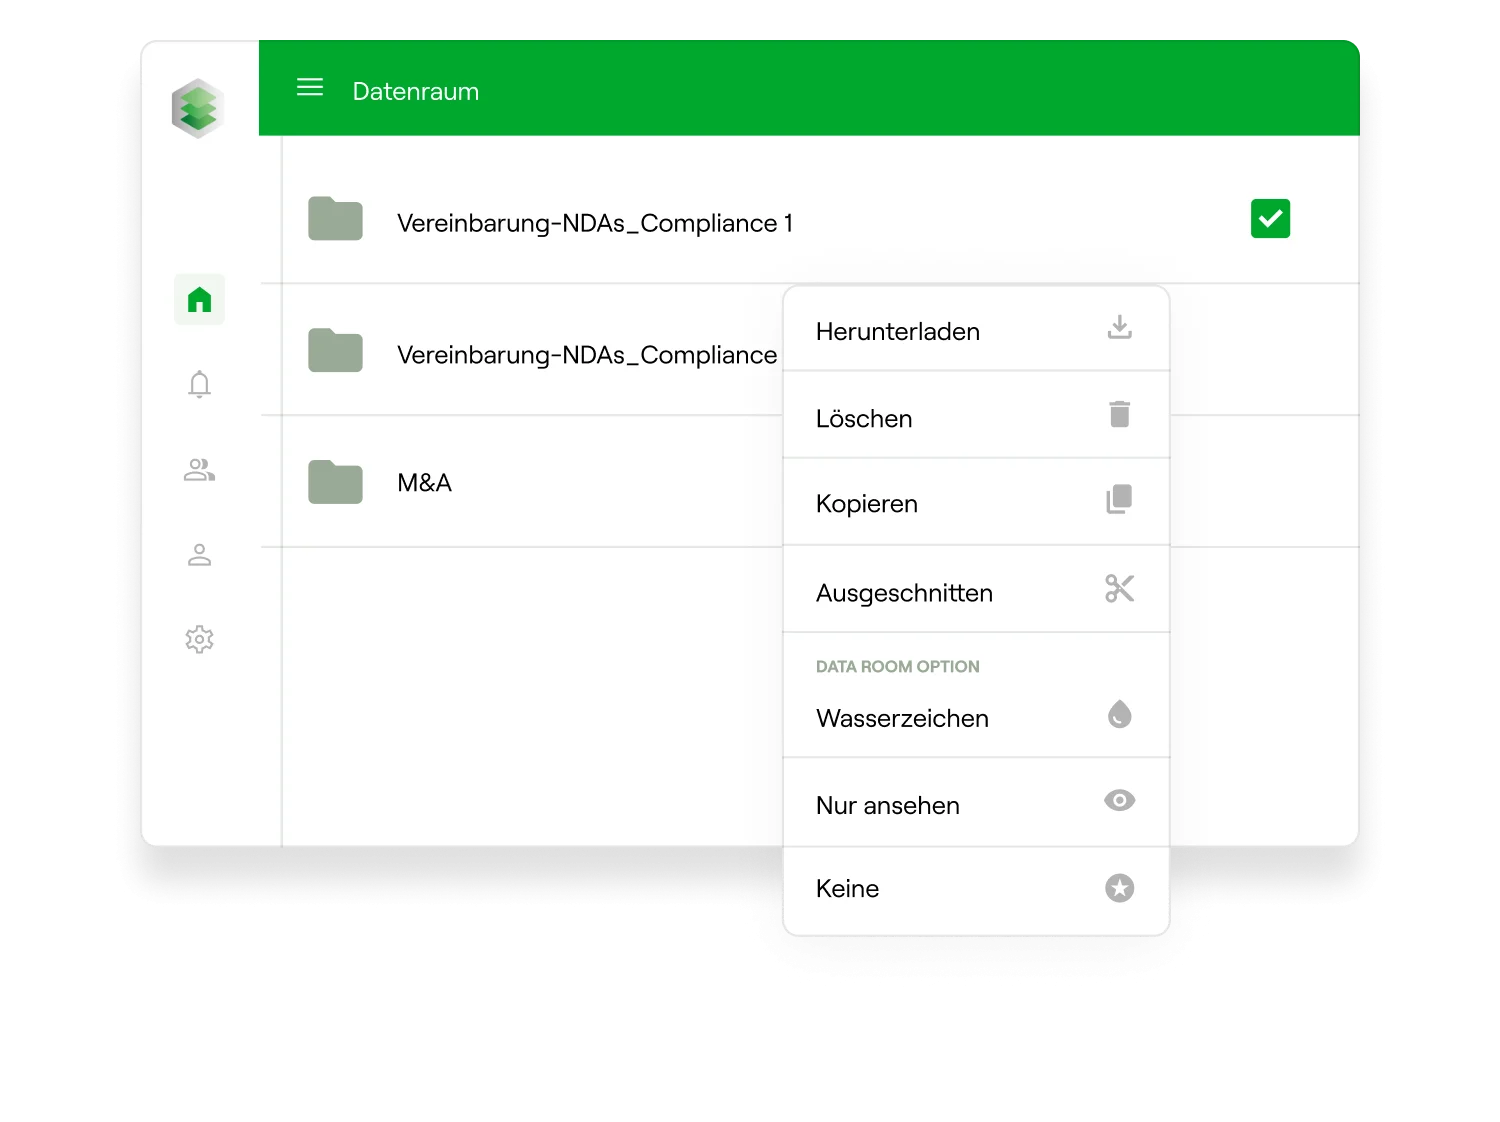
Task: Click folder icon of Vereinbarung-NDAs_Compliance 1
Action: coord(335,219)
